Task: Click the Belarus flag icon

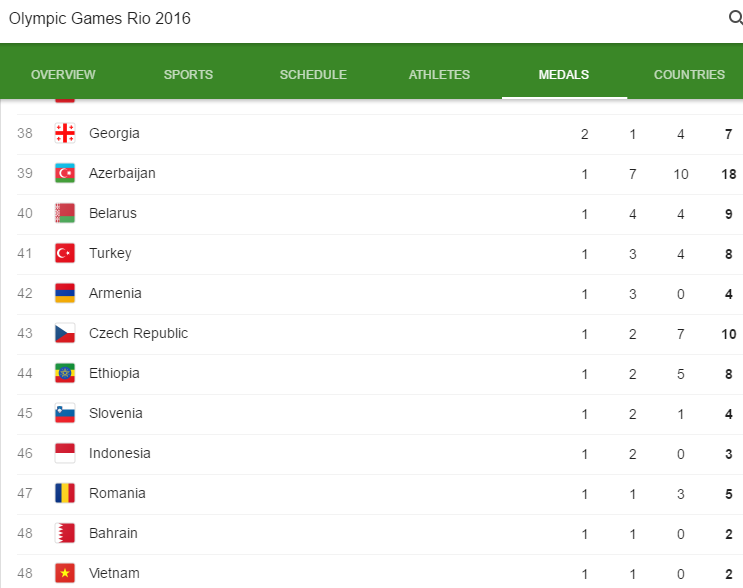Action: coord(65,213)
